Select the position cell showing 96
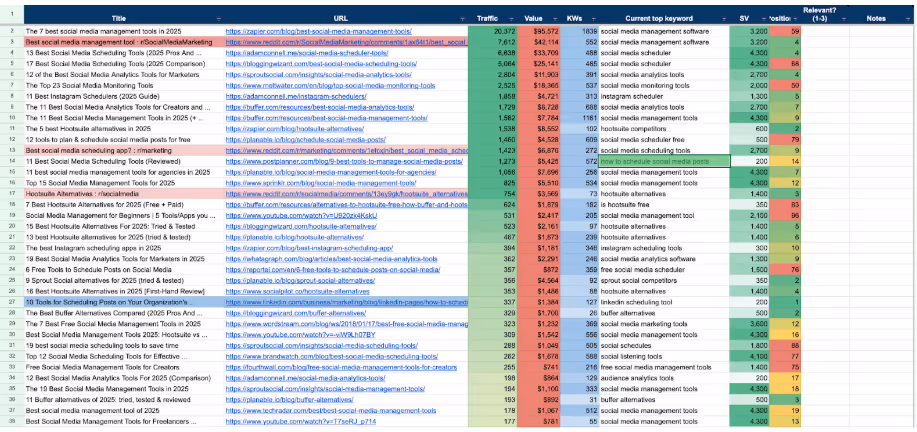Viewport: 917px width, 432px height. [x=785, y=215]
